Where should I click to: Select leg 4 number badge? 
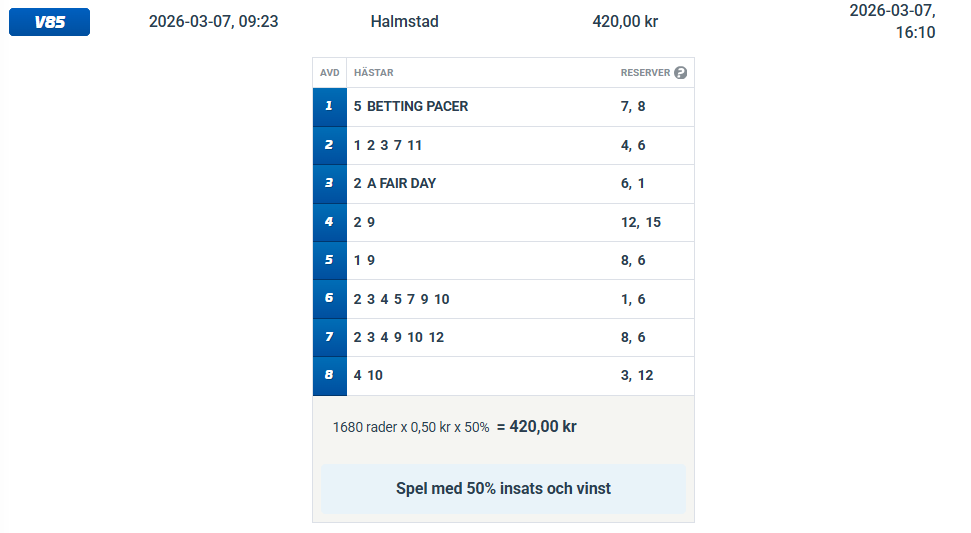(x=329, y=222)
